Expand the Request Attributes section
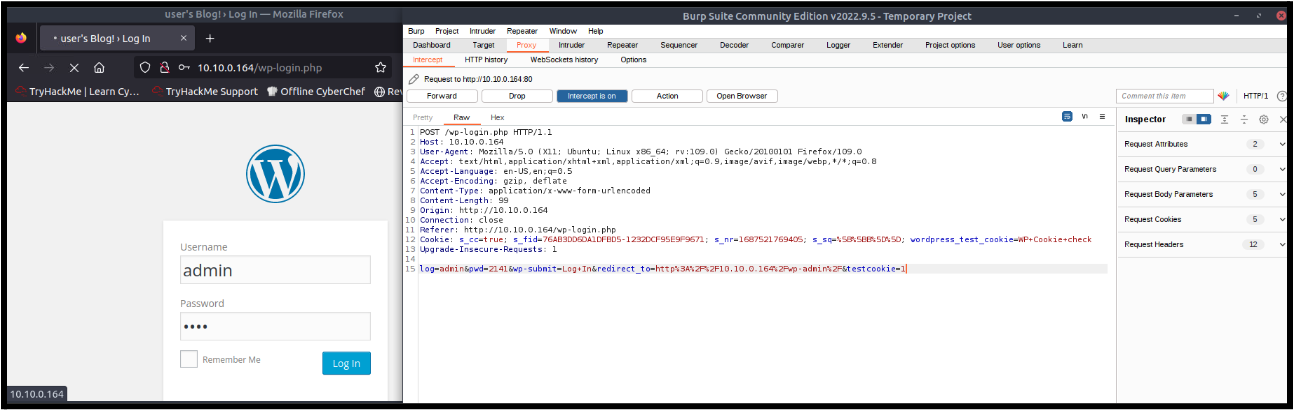 [x=1282, y=144]
